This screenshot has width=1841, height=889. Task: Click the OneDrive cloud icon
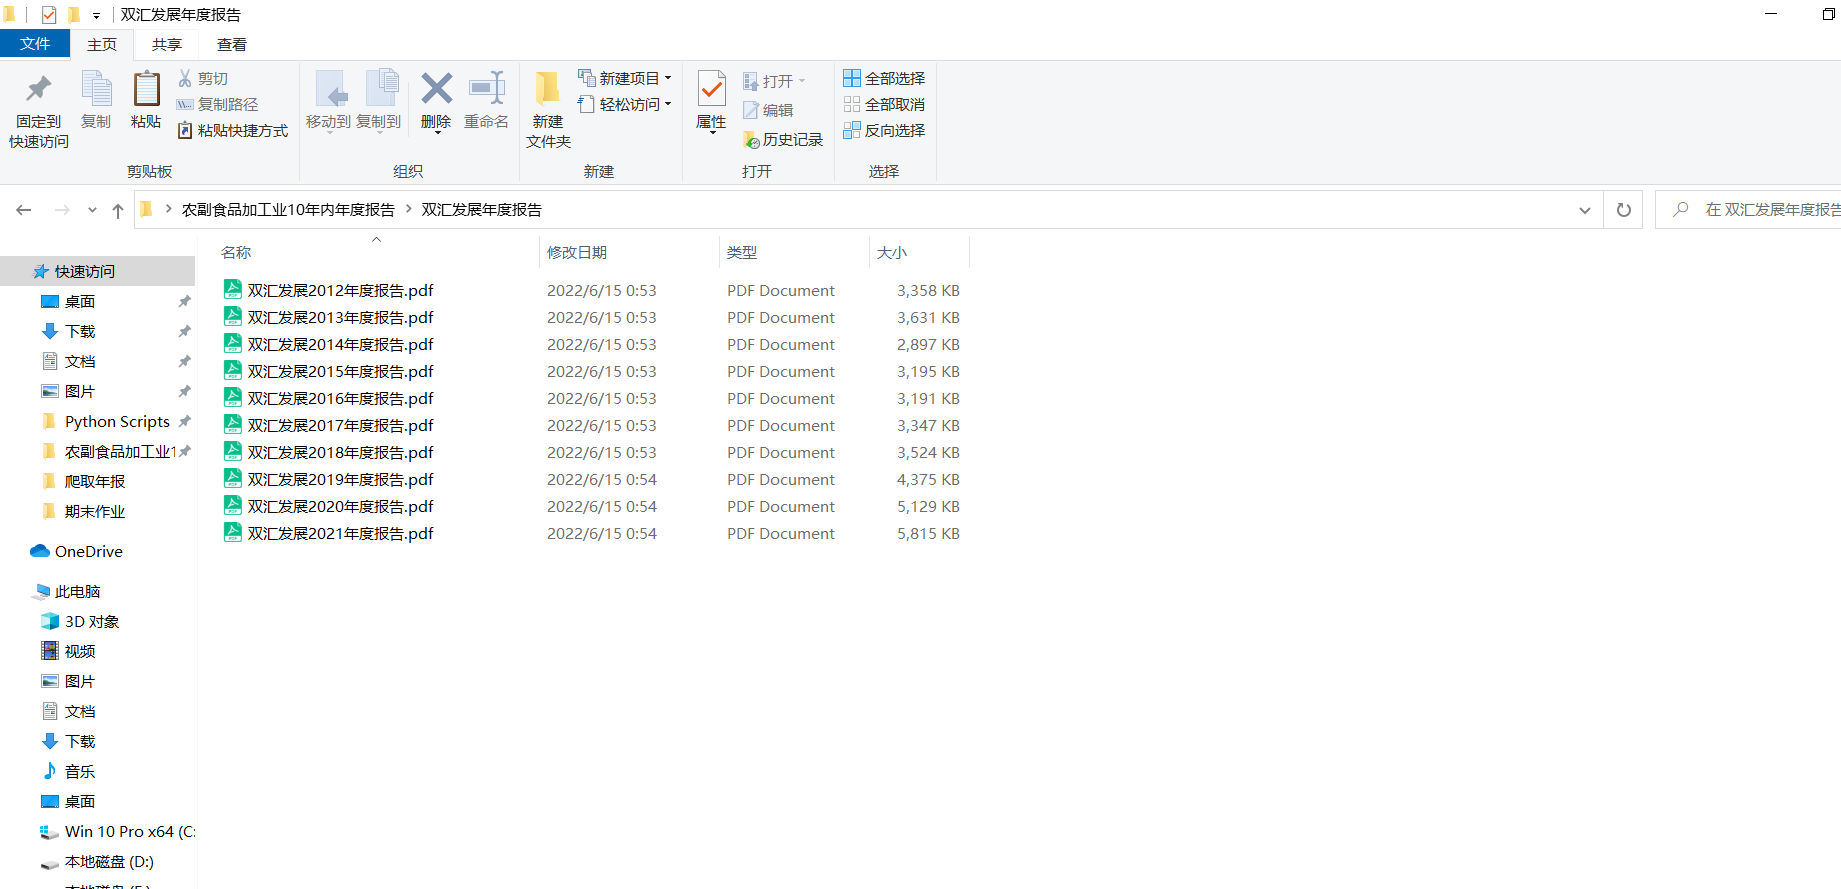(40, 551)
